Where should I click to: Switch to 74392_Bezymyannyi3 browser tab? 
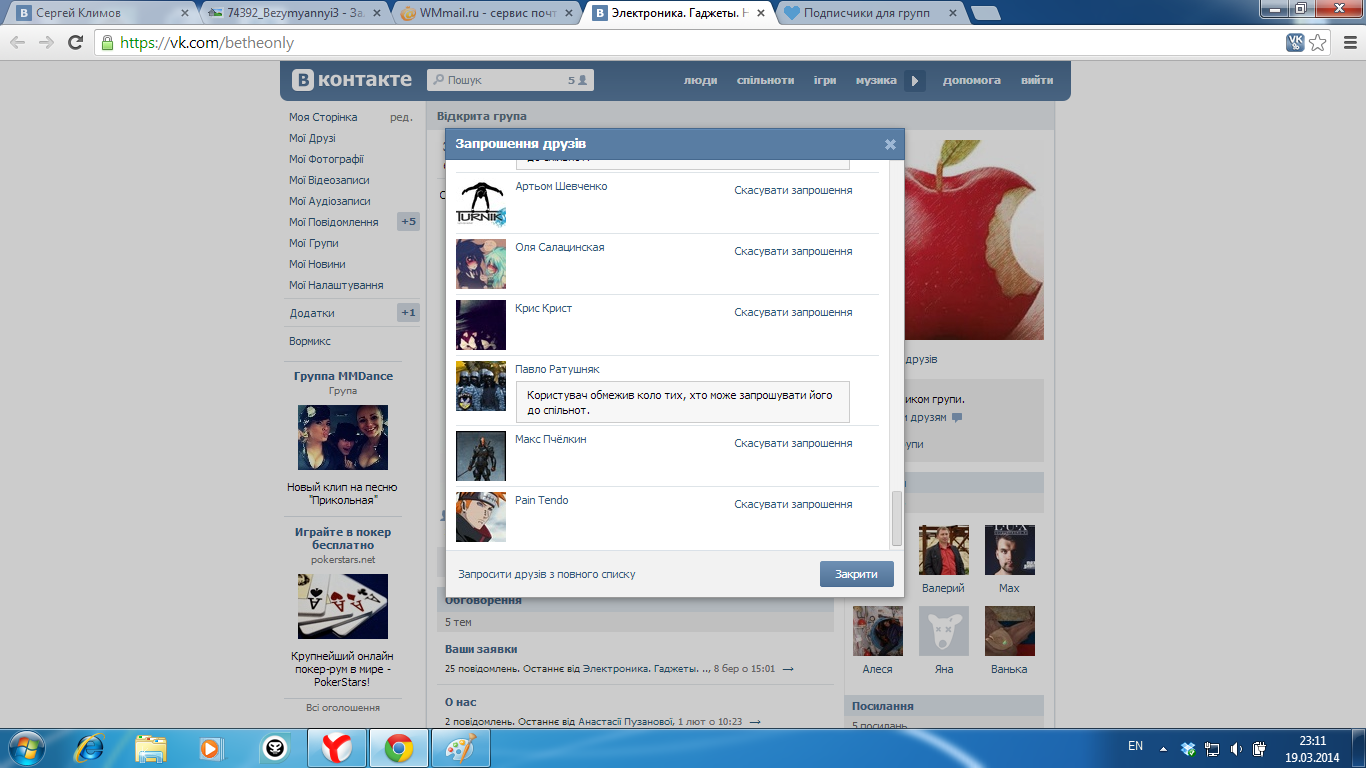[293, 14]
